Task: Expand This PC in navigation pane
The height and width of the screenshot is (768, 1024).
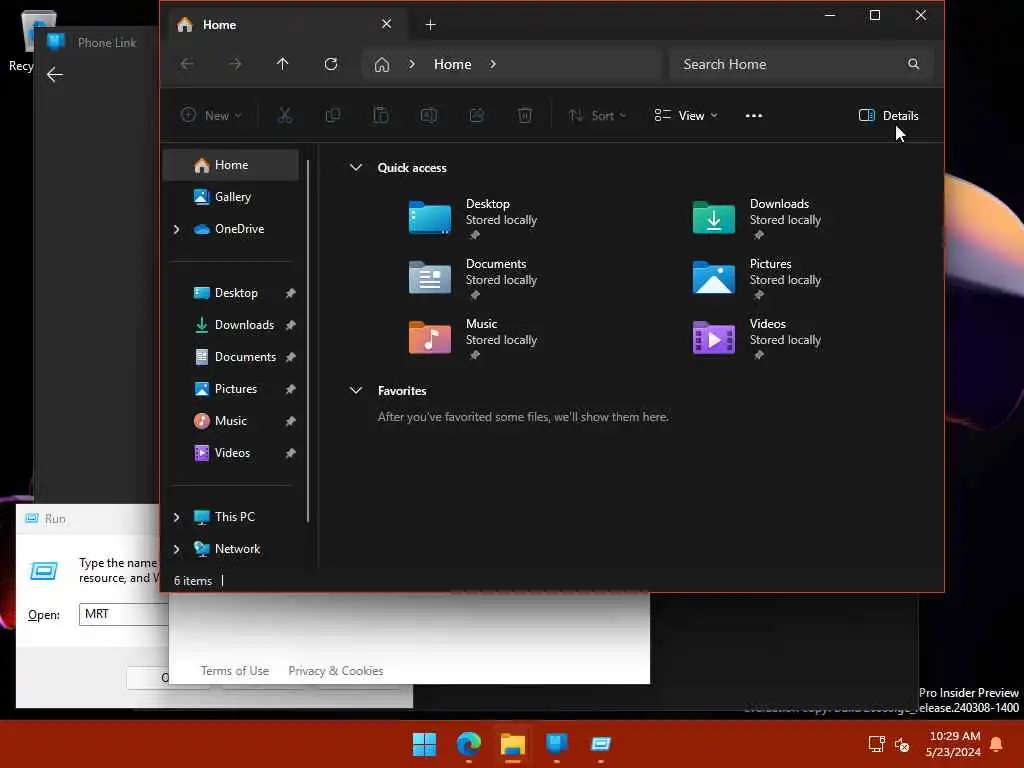Action: tap(176, 517)
